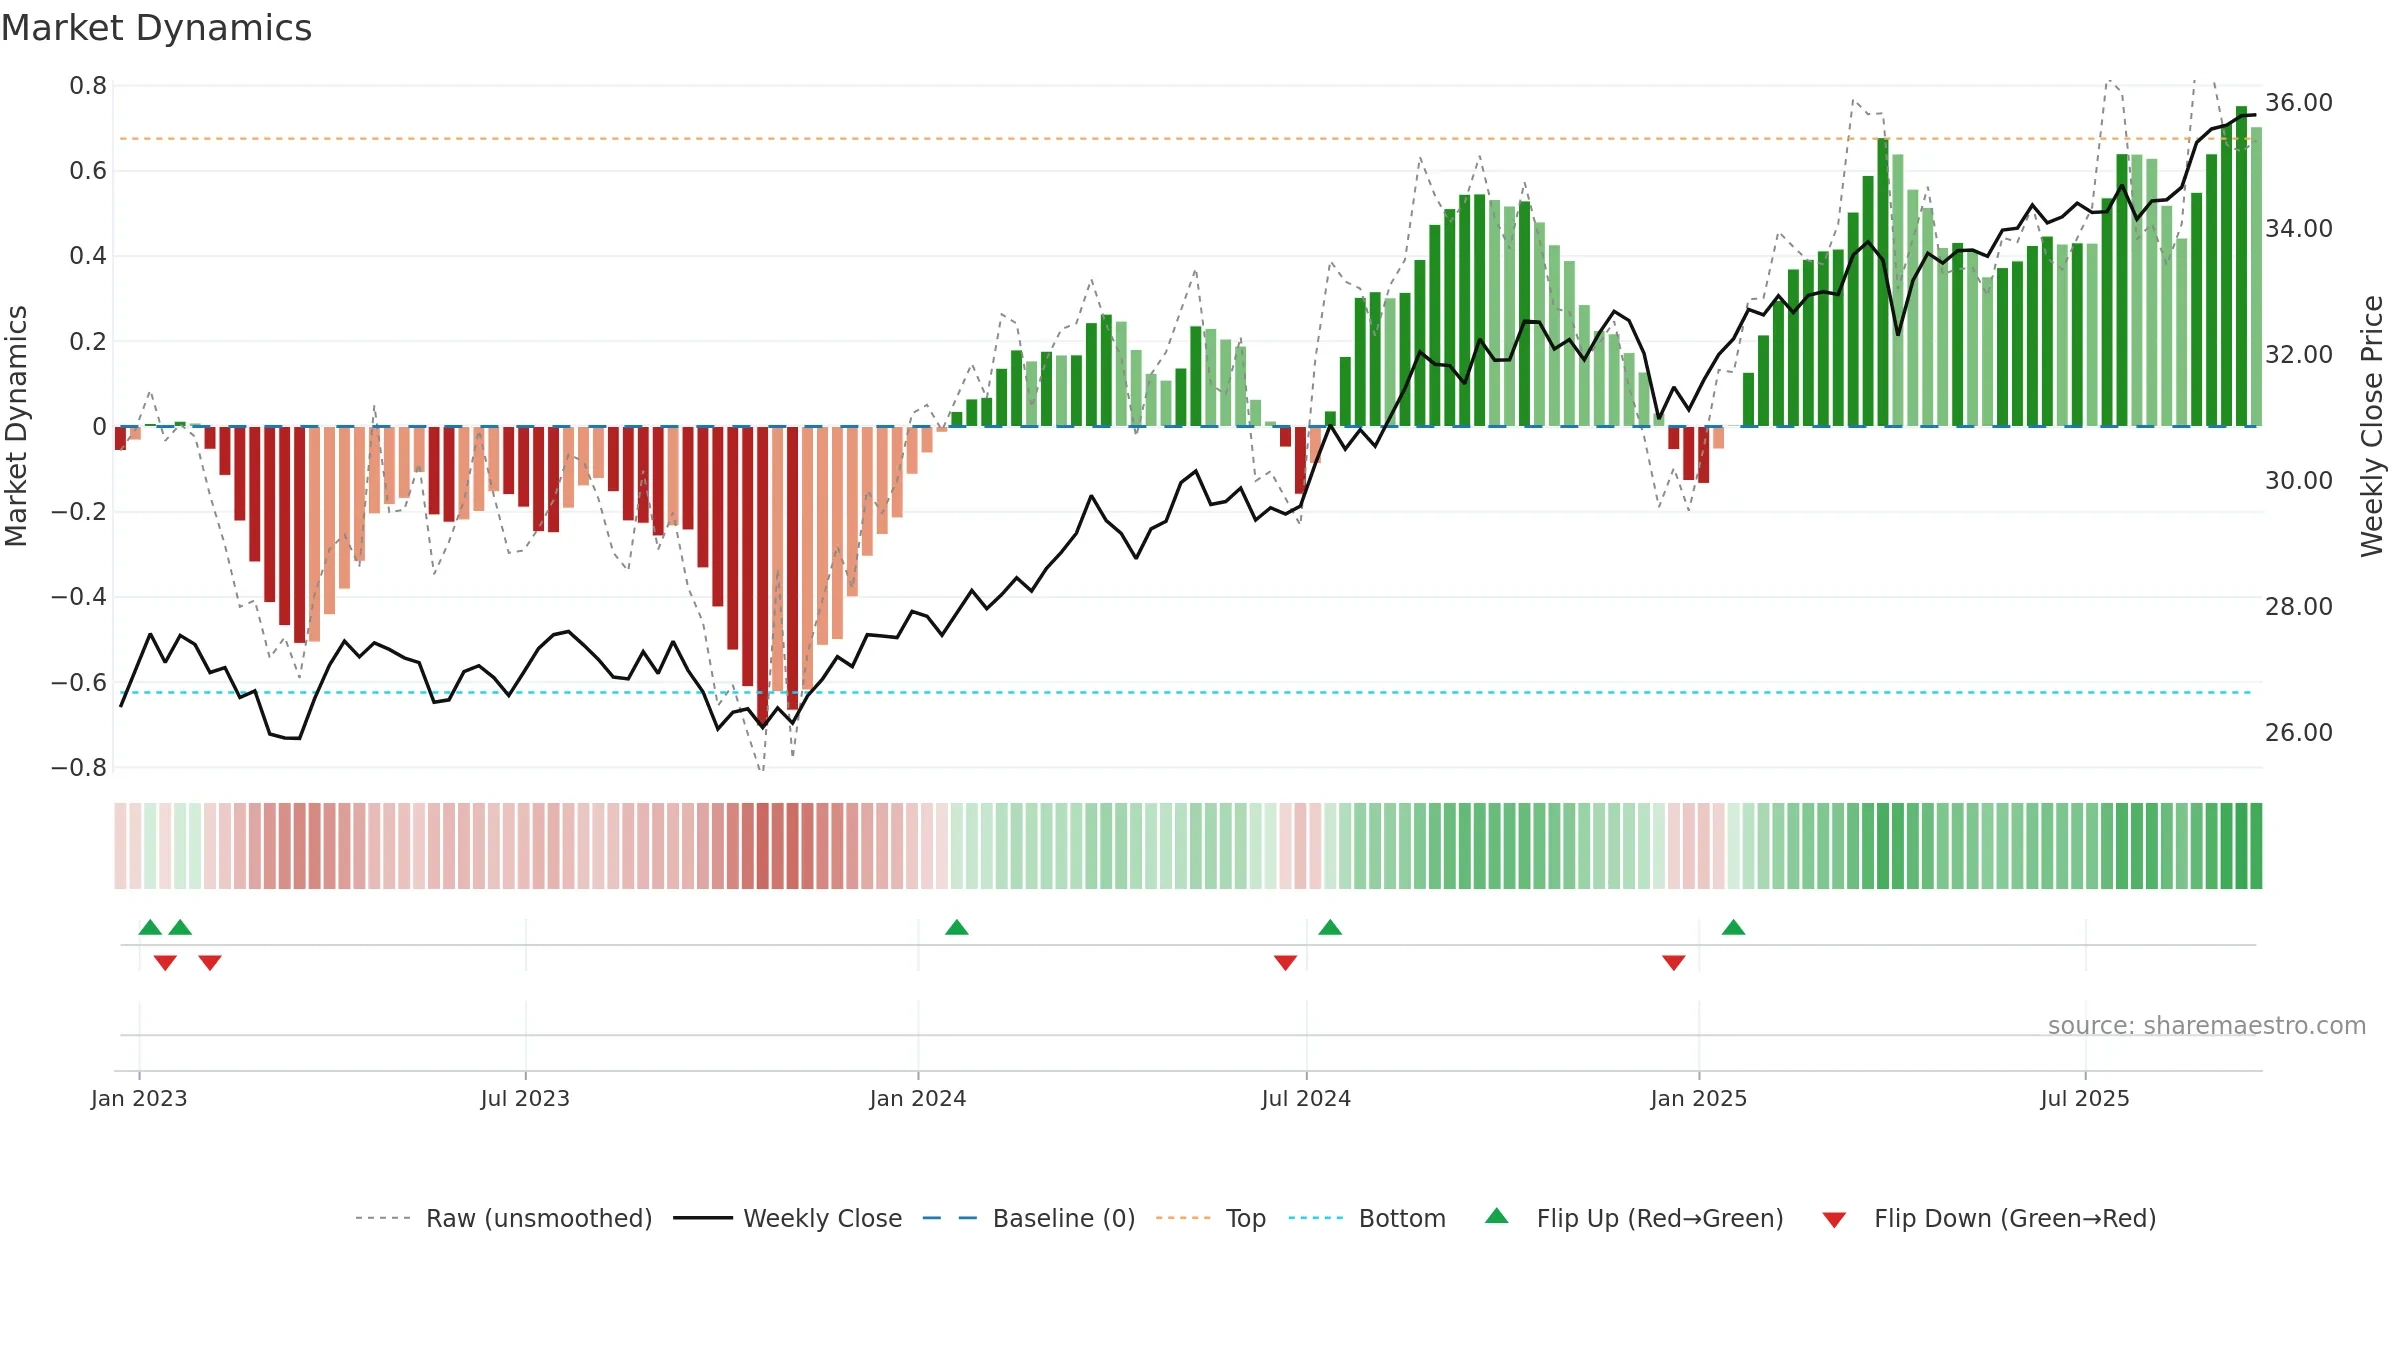This screenshot has width=2400, height=1350.
Task: Click the Jul 2025 x-axis label
Action: [2085, 1098]
